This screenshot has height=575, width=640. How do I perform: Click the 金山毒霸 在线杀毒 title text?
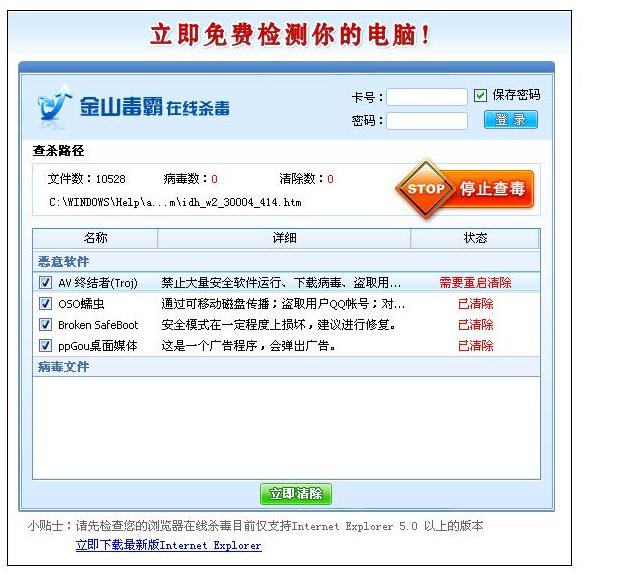click(x=155, y=107)
